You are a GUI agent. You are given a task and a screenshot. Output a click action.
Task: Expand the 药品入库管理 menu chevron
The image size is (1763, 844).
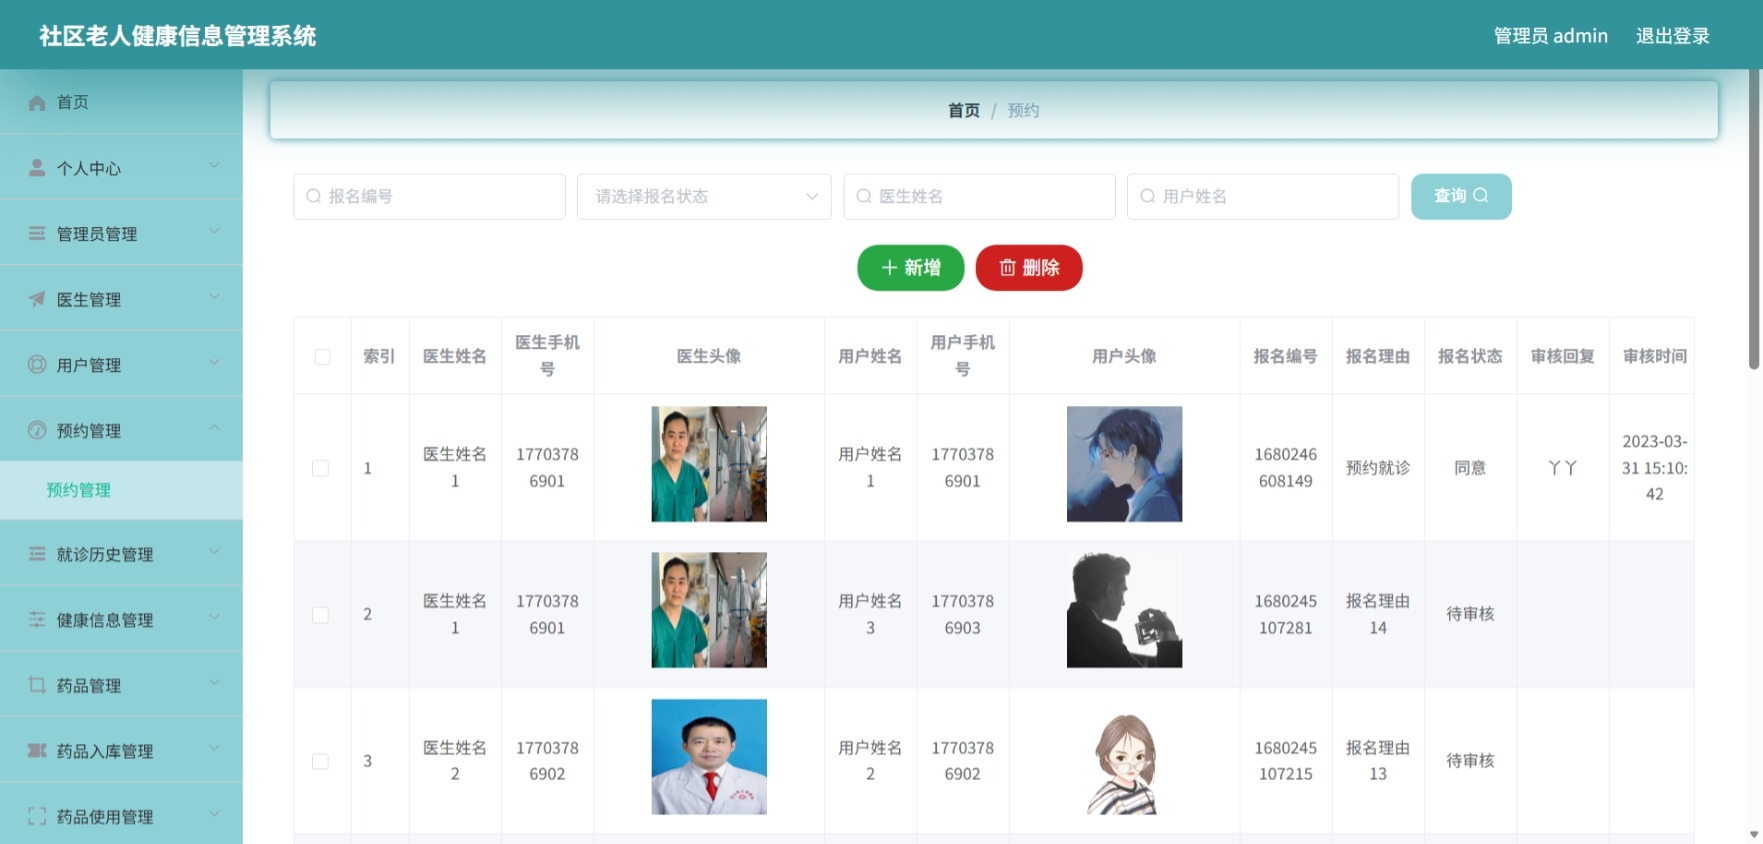click(214, 749)
